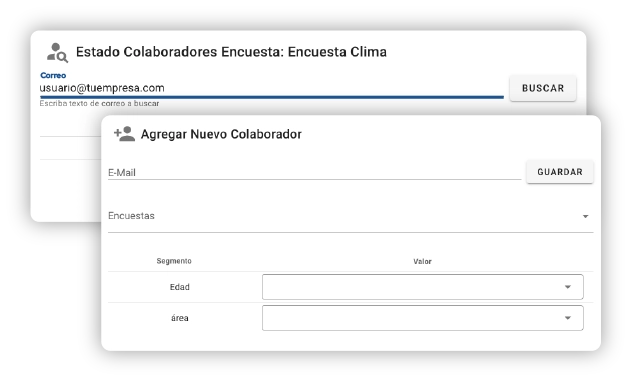Screen dimensions: 631x381
Task: Click the 'Segmento' column header
Action: pyautogui.click(x=174, y=261)
